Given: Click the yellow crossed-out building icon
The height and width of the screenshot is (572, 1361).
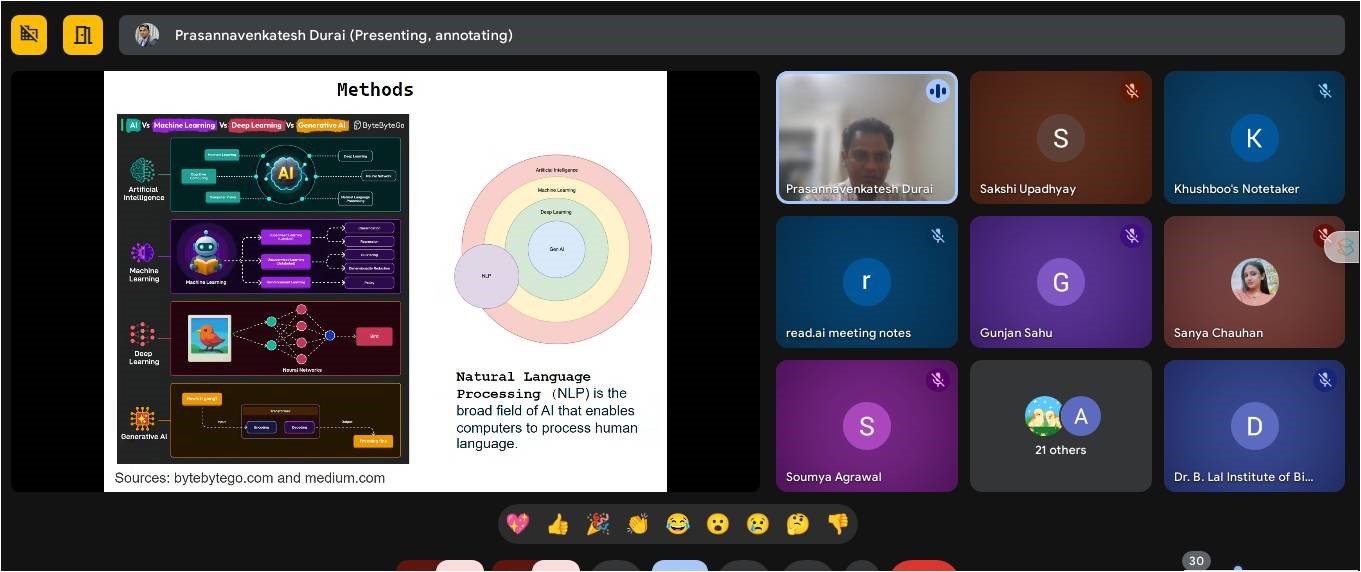Looking at the screenshot, I should point(29,35).
